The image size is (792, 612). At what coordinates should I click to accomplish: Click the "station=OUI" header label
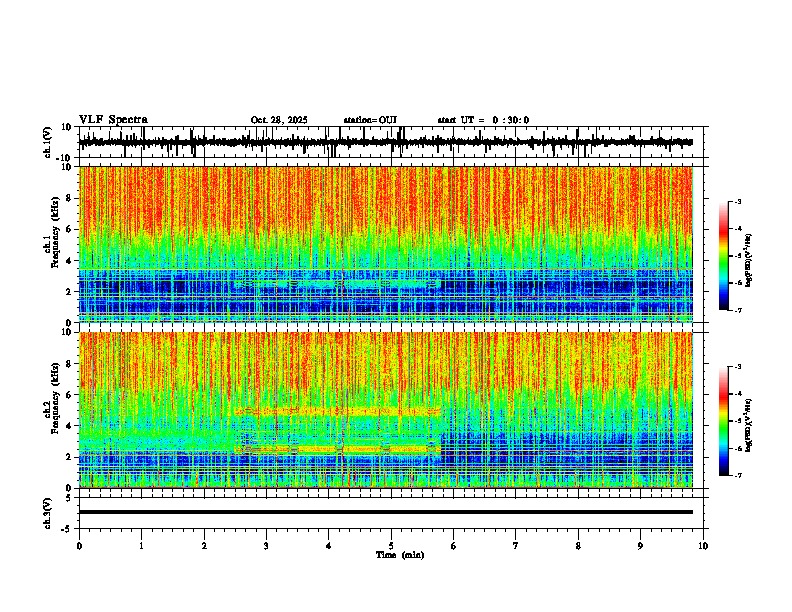click(370, 120)
